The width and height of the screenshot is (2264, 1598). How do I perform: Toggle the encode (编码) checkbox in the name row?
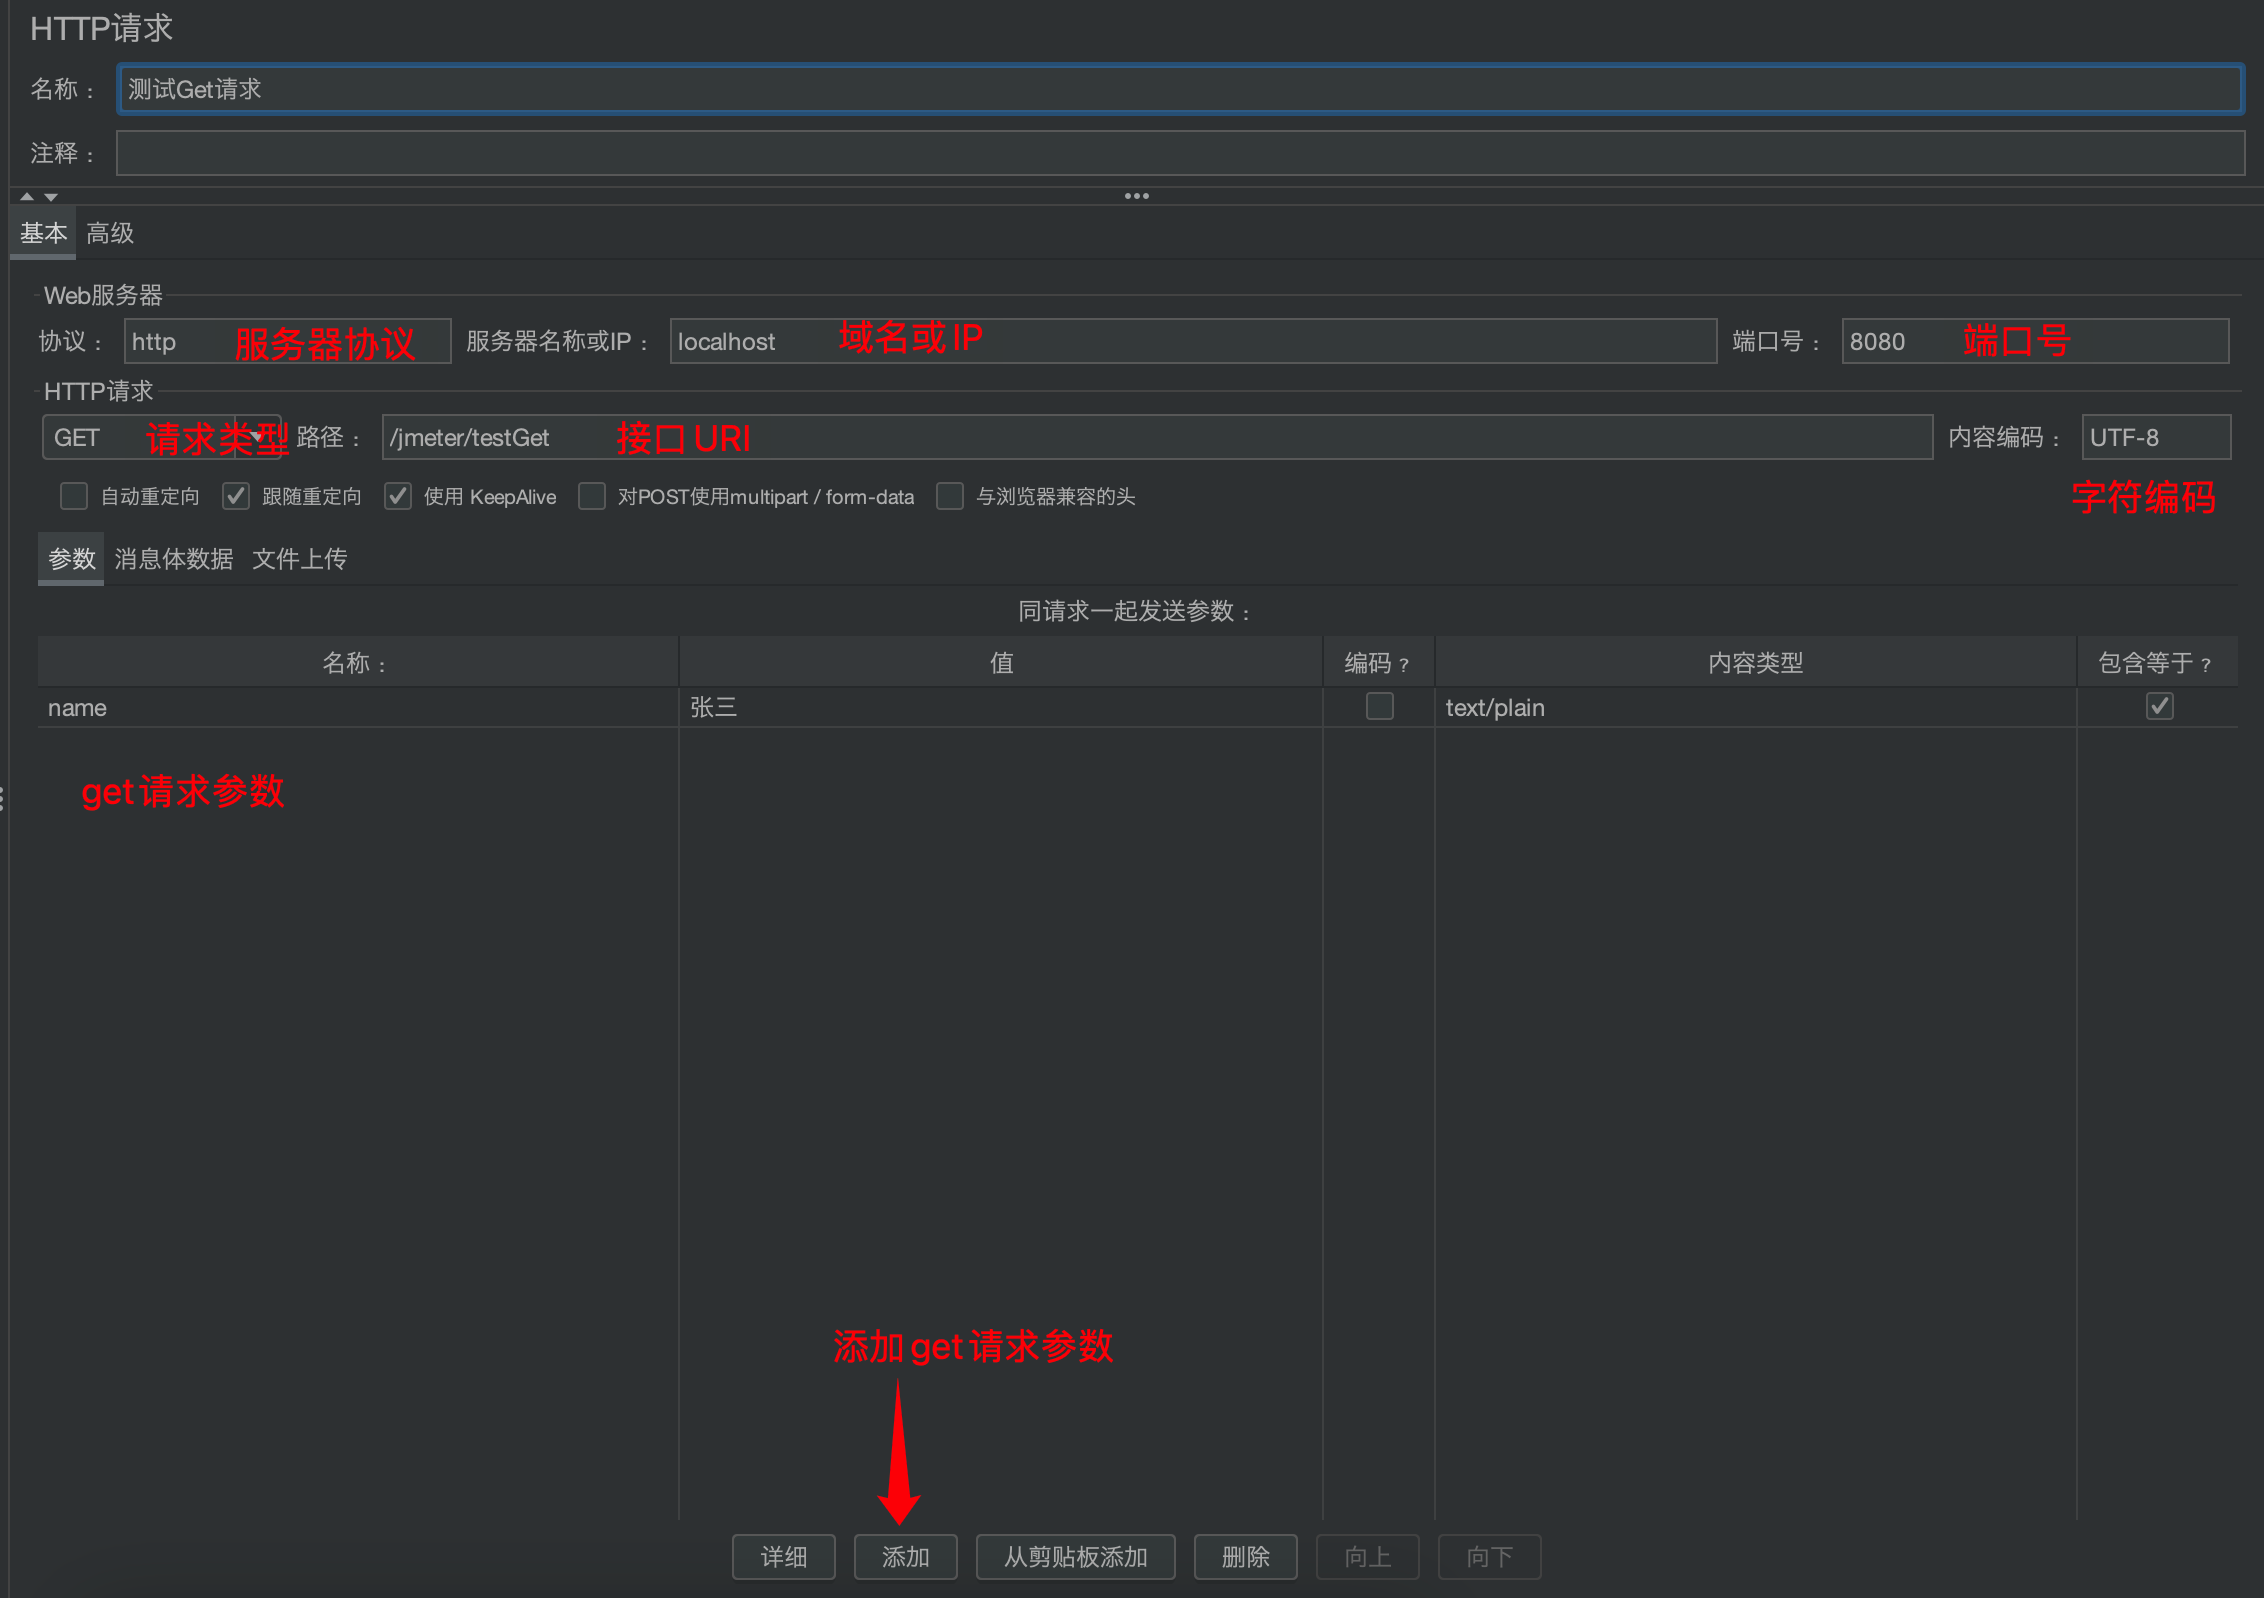coord(1379,706)
